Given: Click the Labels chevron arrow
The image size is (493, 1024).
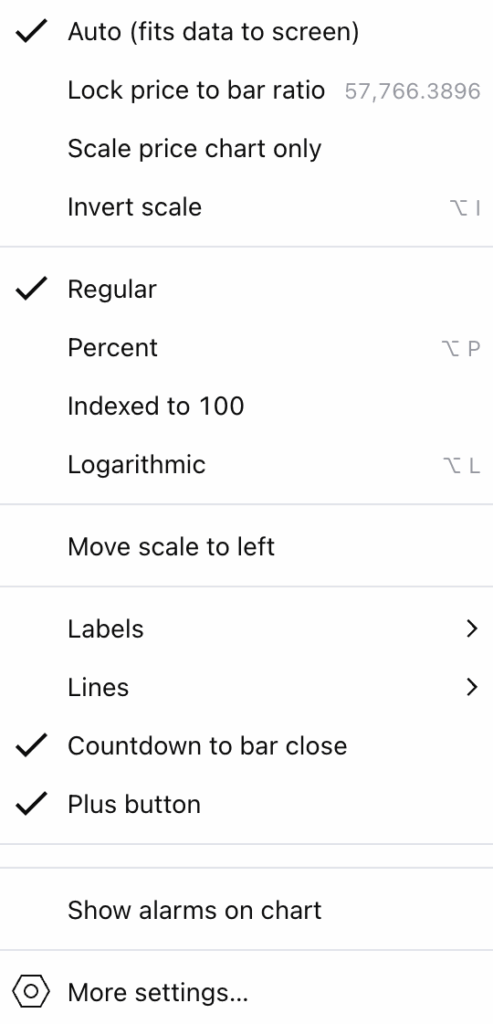Looking at the screenshot, I should 472,628.
